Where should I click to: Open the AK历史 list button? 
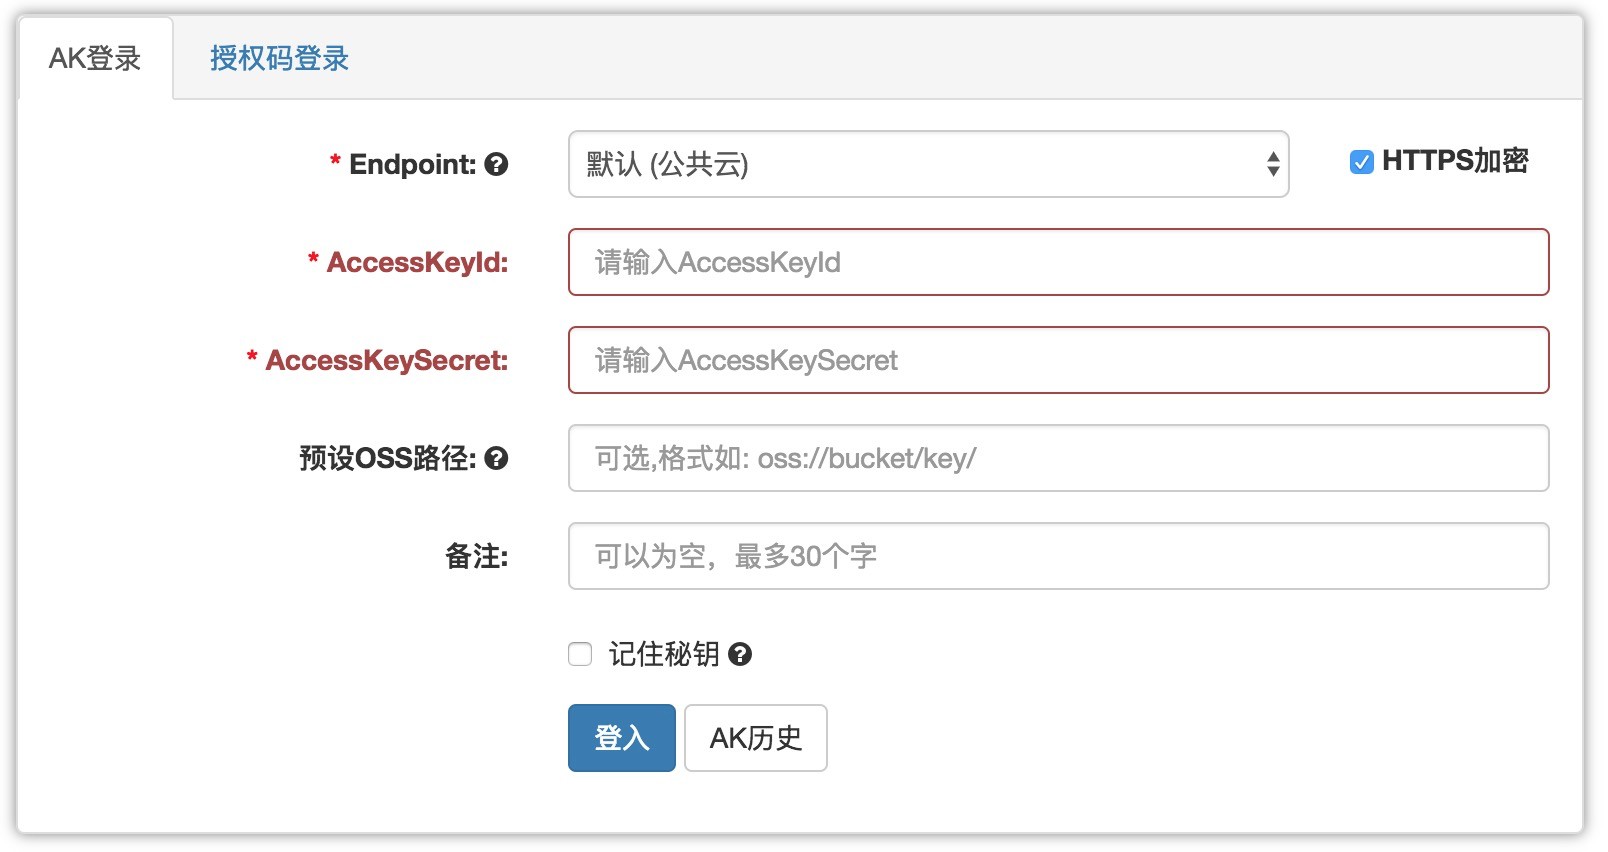[755, 738]
